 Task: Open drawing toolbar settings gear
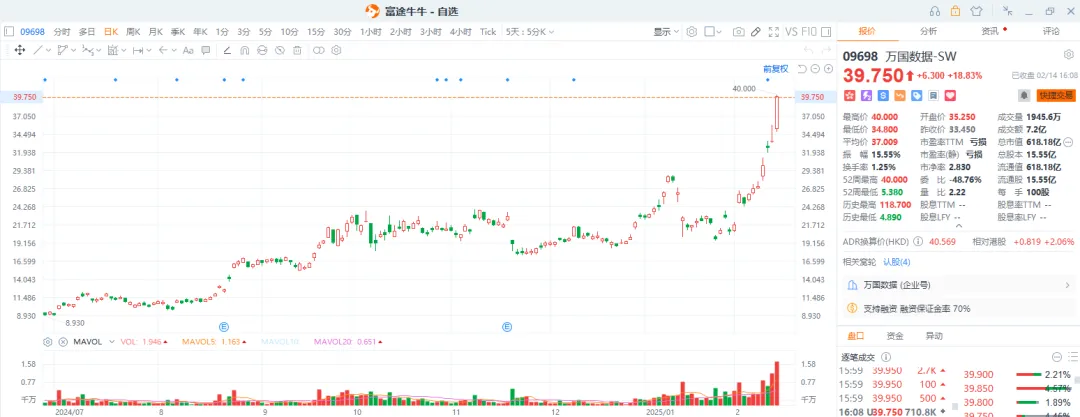point(336,50)
